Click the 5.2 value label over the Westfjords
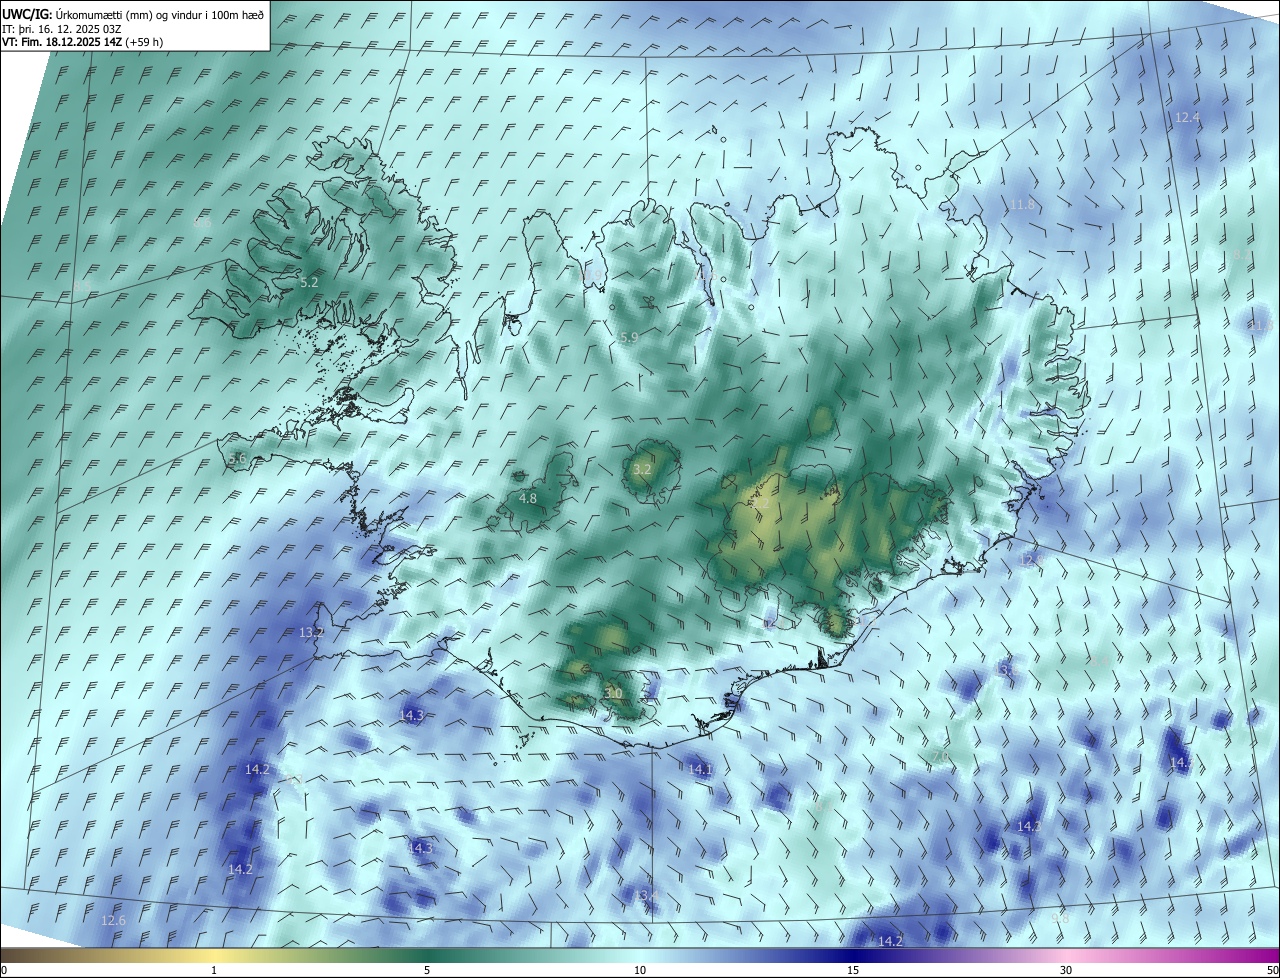This screenshot has width=1280, height=978. (x=309, y=283)
